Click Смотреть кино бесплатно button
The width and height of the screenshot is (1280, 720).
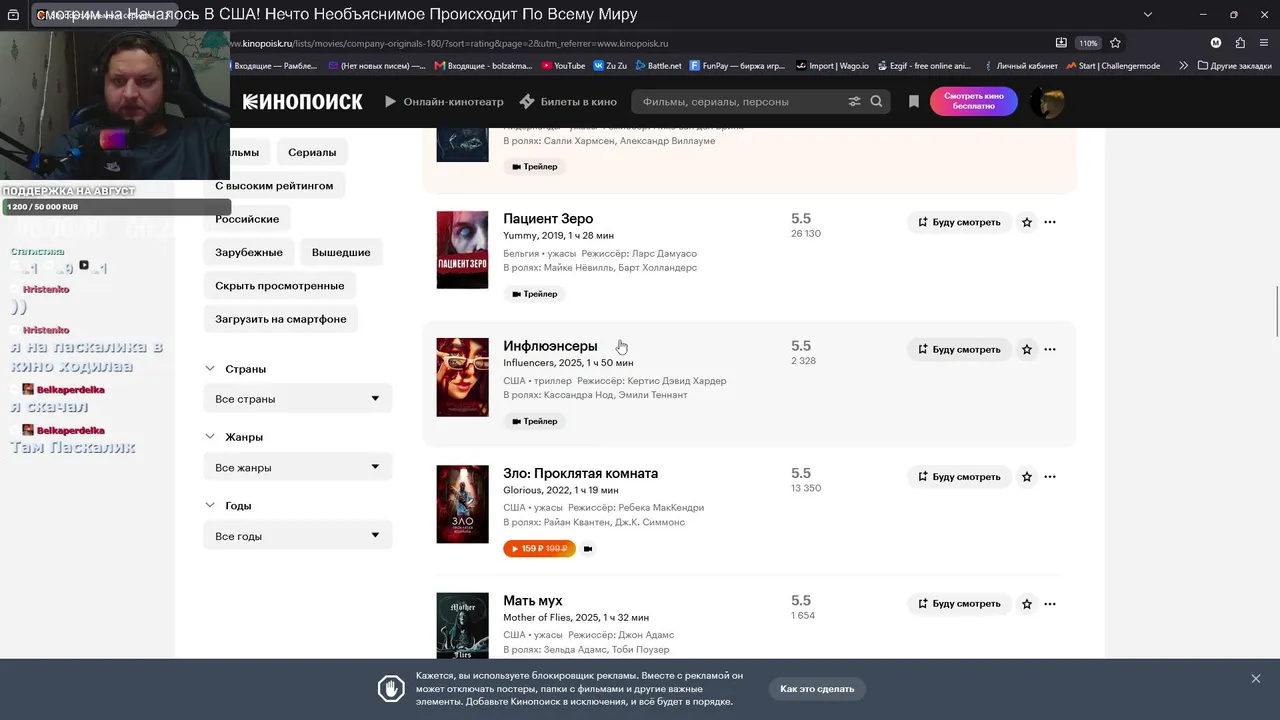pyautogui.click(x=973, y=102)
